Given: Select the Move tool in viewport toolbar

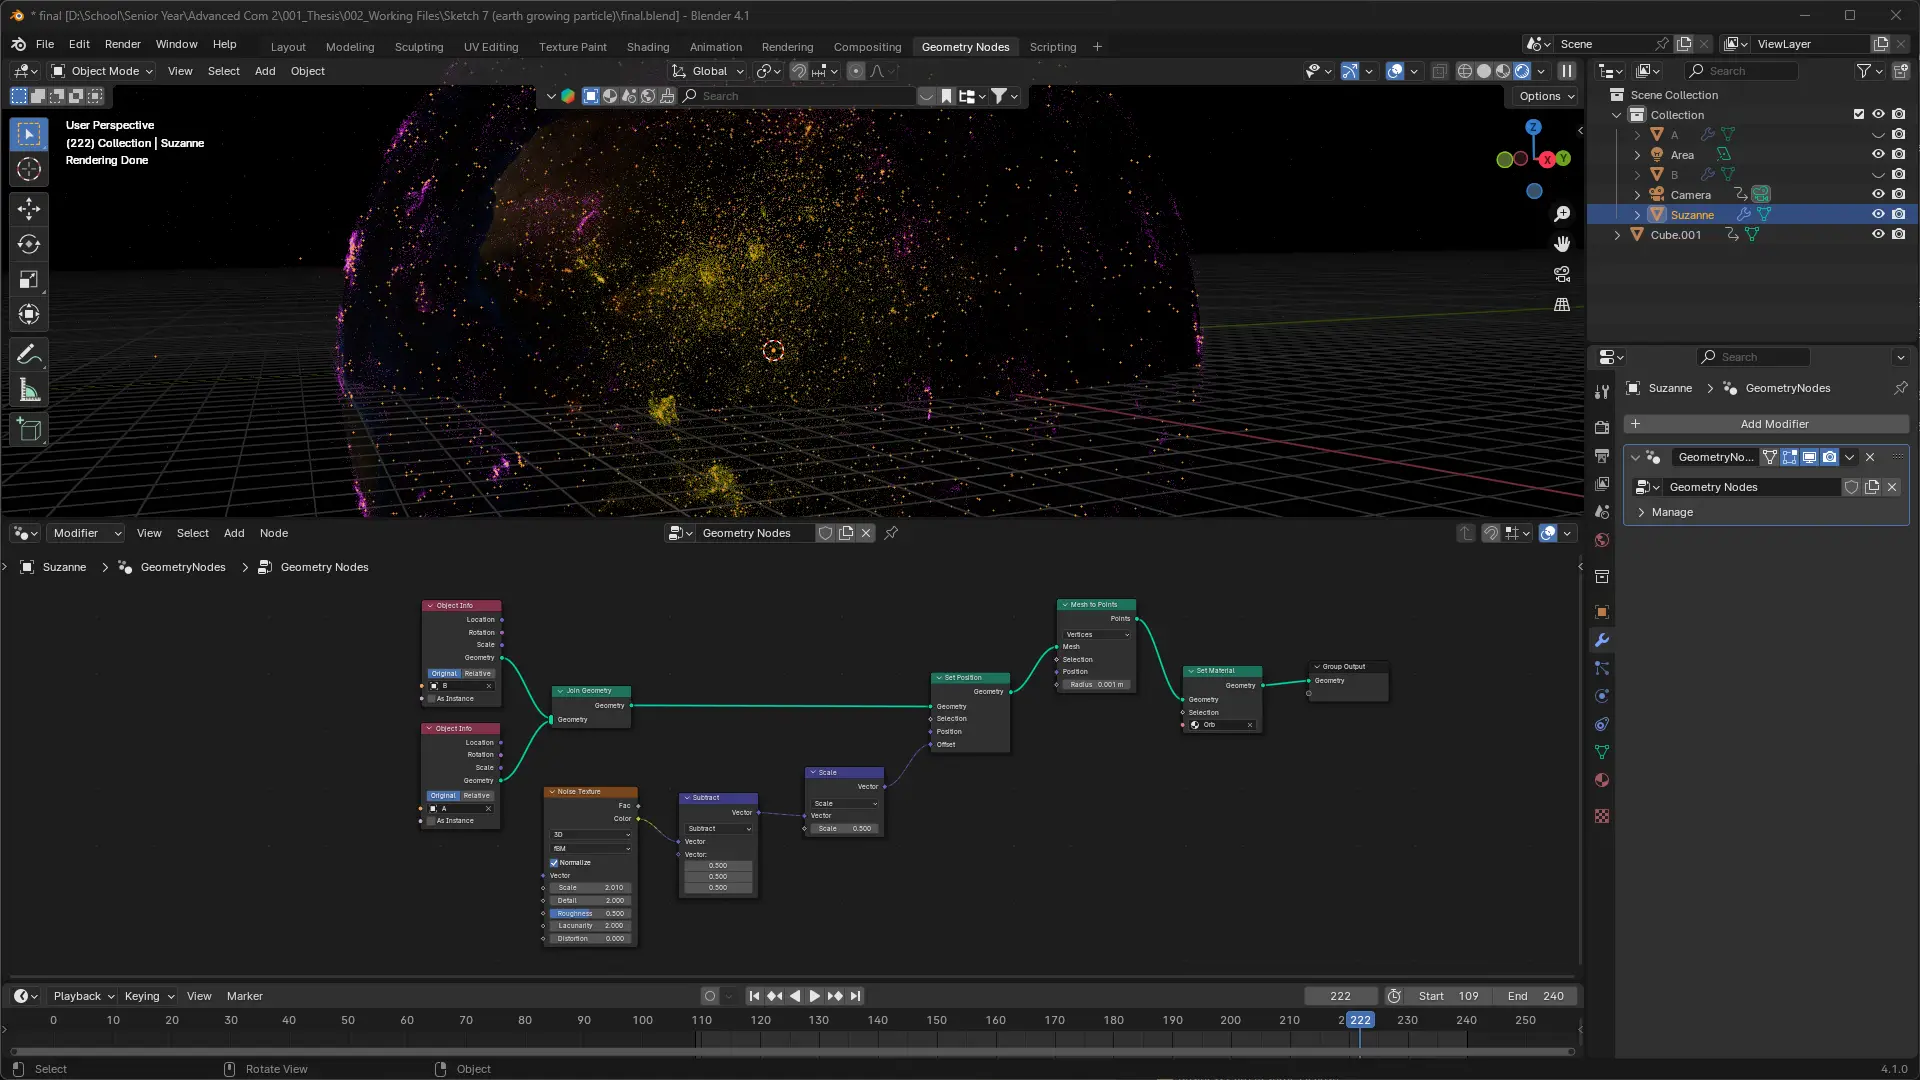Looking at the screenshot, I should pyautogui.click(x=29, y=208).
